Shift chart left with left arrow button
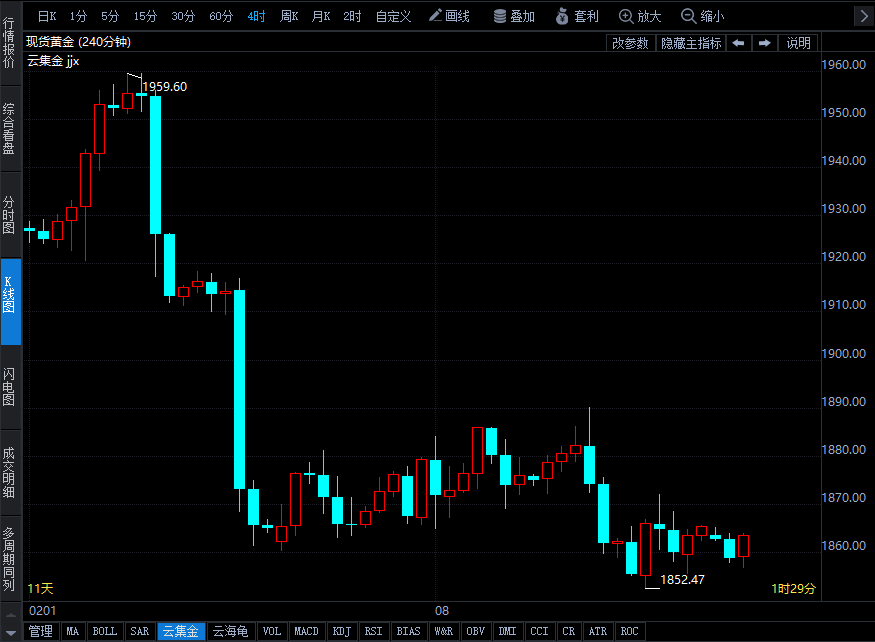 pos(738,43)
